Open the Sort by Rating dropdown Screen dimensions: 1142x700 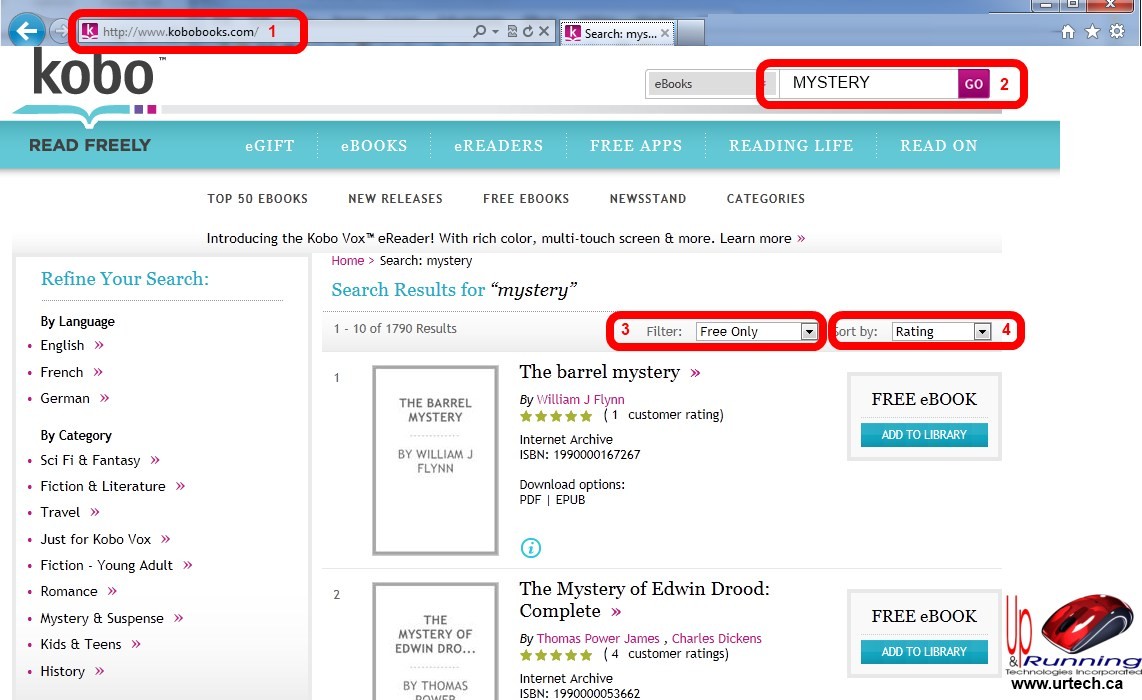click(x=941, y=332)
